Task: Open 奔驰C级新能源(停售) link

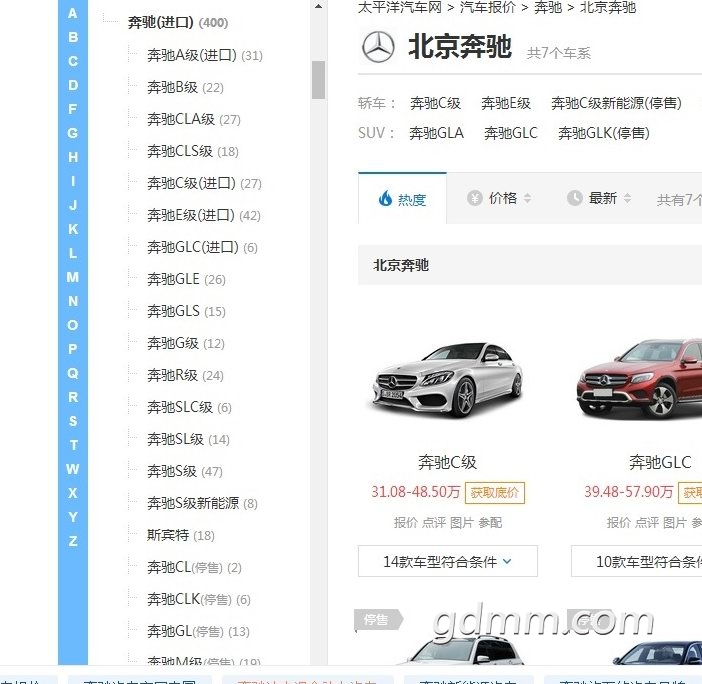Action: (616, 103)
